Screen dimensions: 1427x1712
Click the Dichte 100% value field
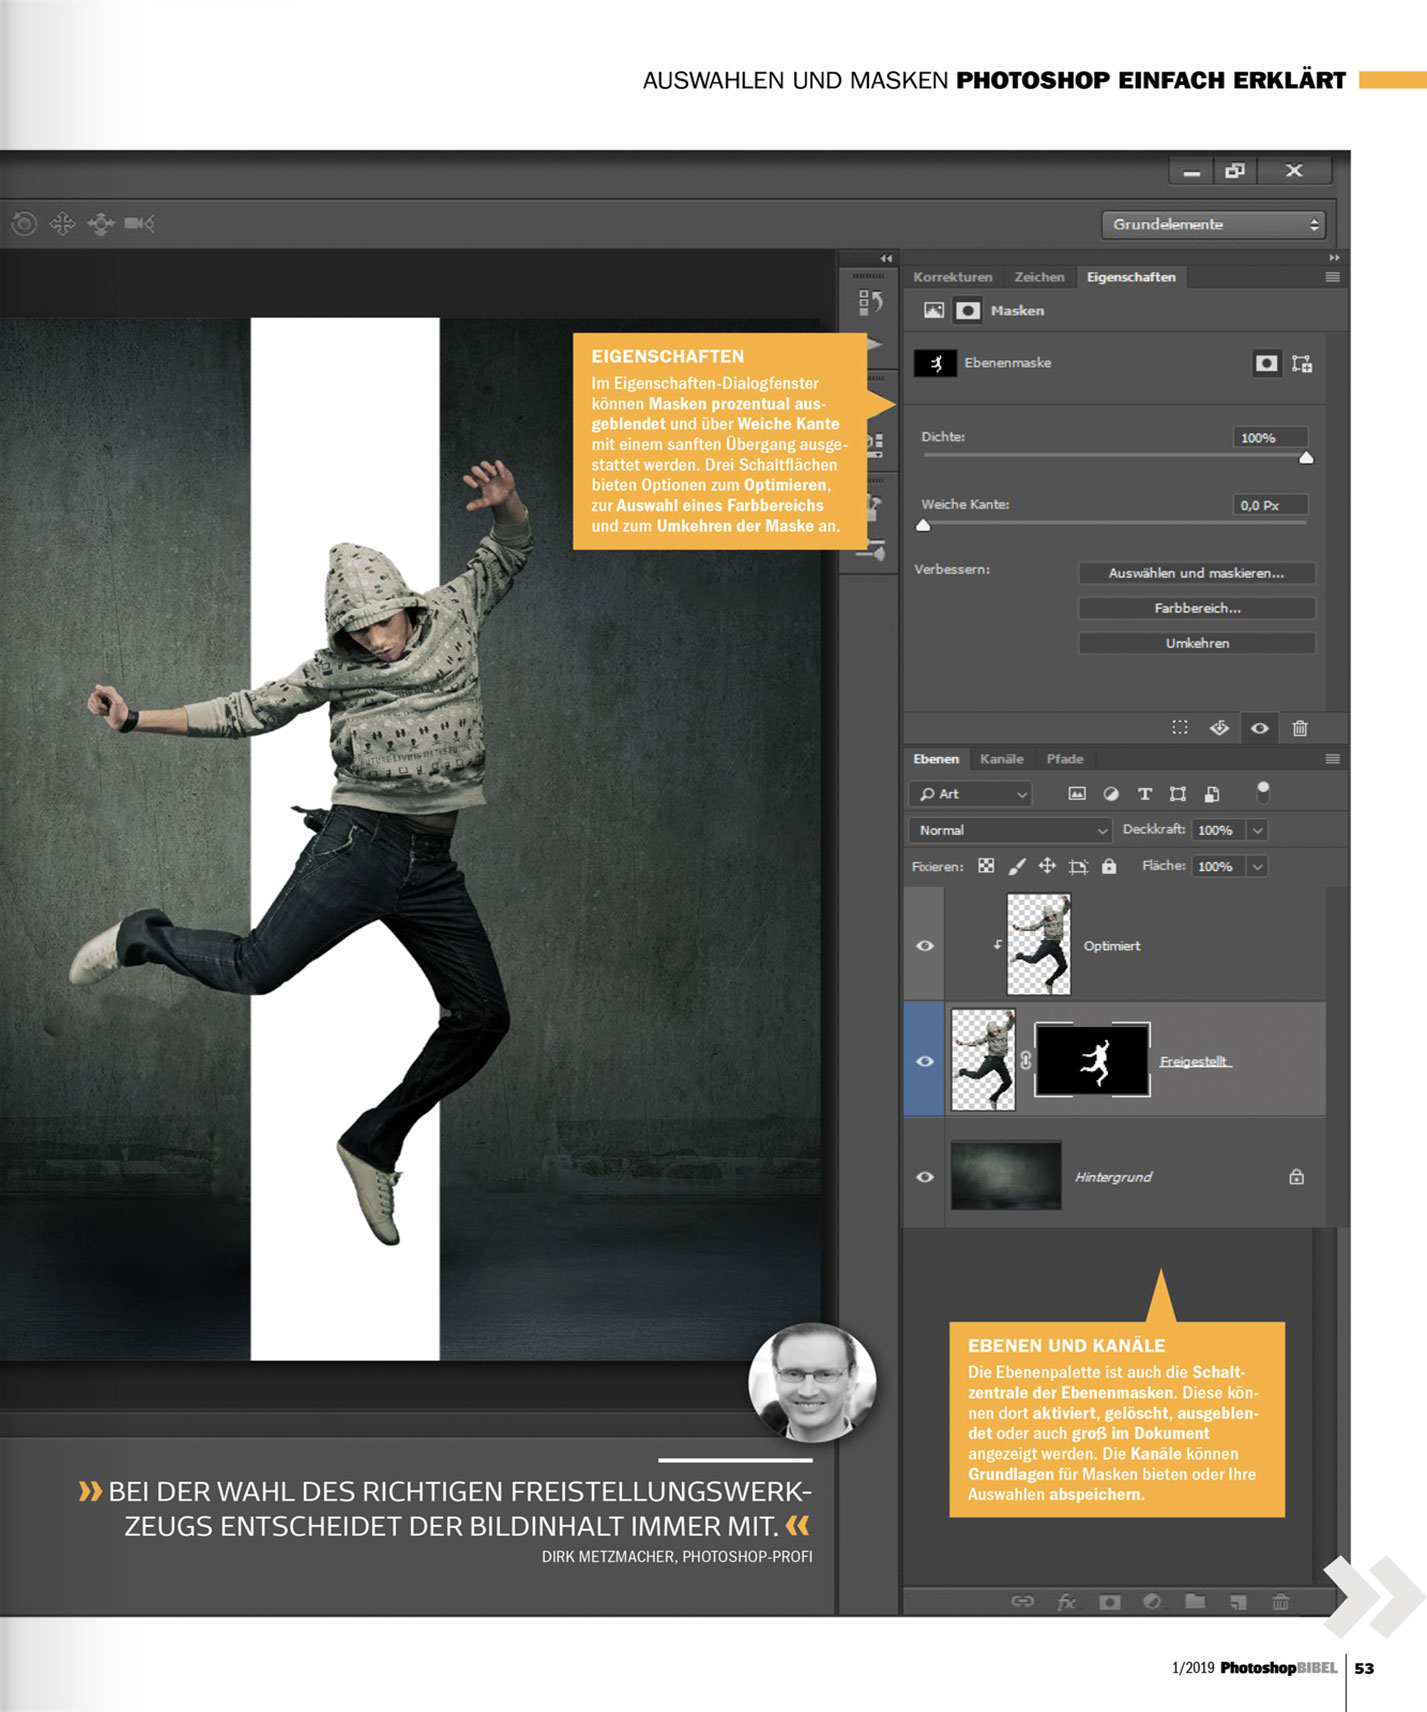point(1270,437)
